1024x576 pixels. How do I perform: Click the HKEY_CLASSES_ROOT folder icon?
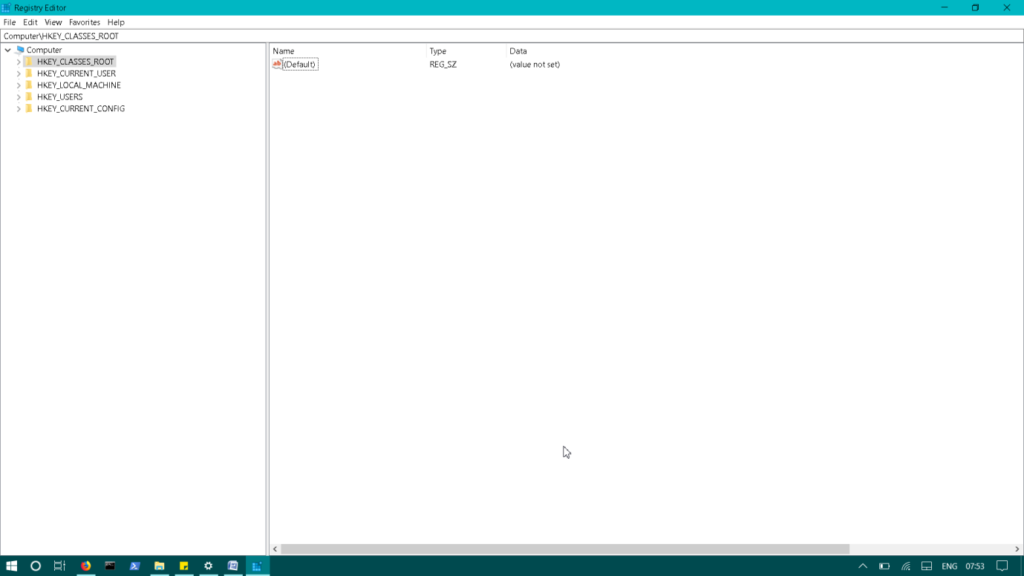point(29,62)
